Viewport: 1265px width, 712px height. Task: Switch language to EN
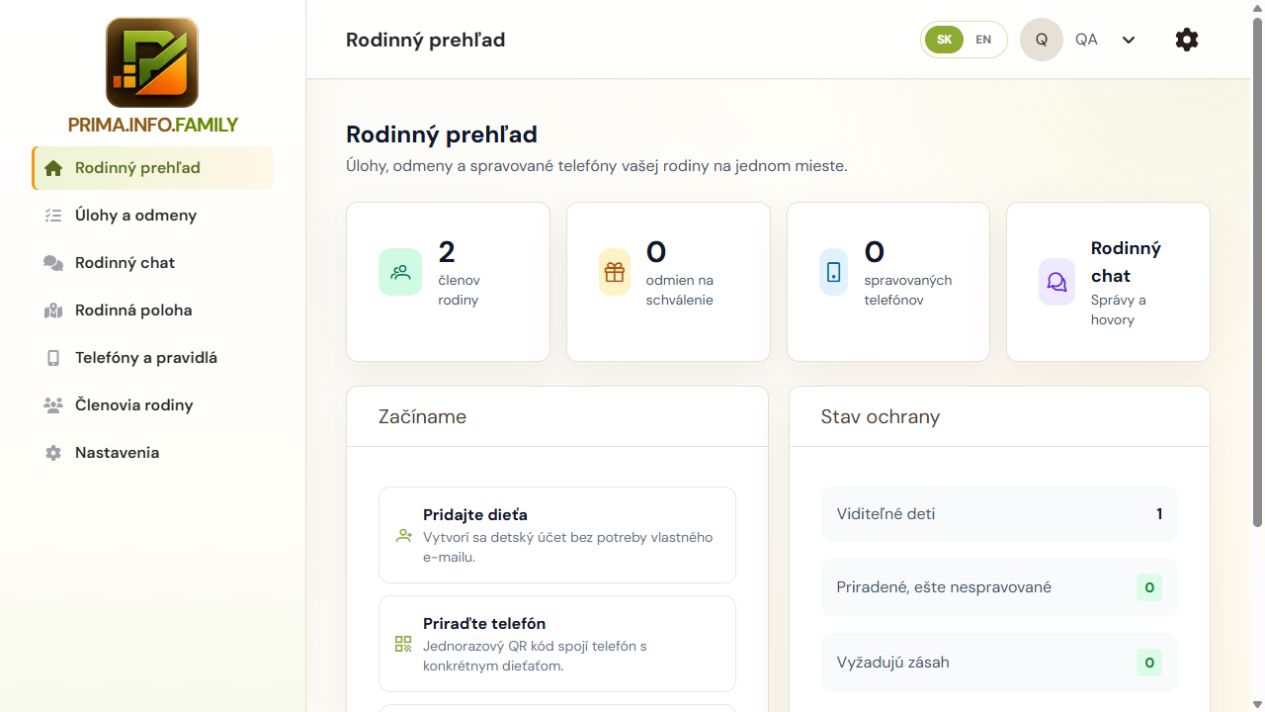point(984,40)
